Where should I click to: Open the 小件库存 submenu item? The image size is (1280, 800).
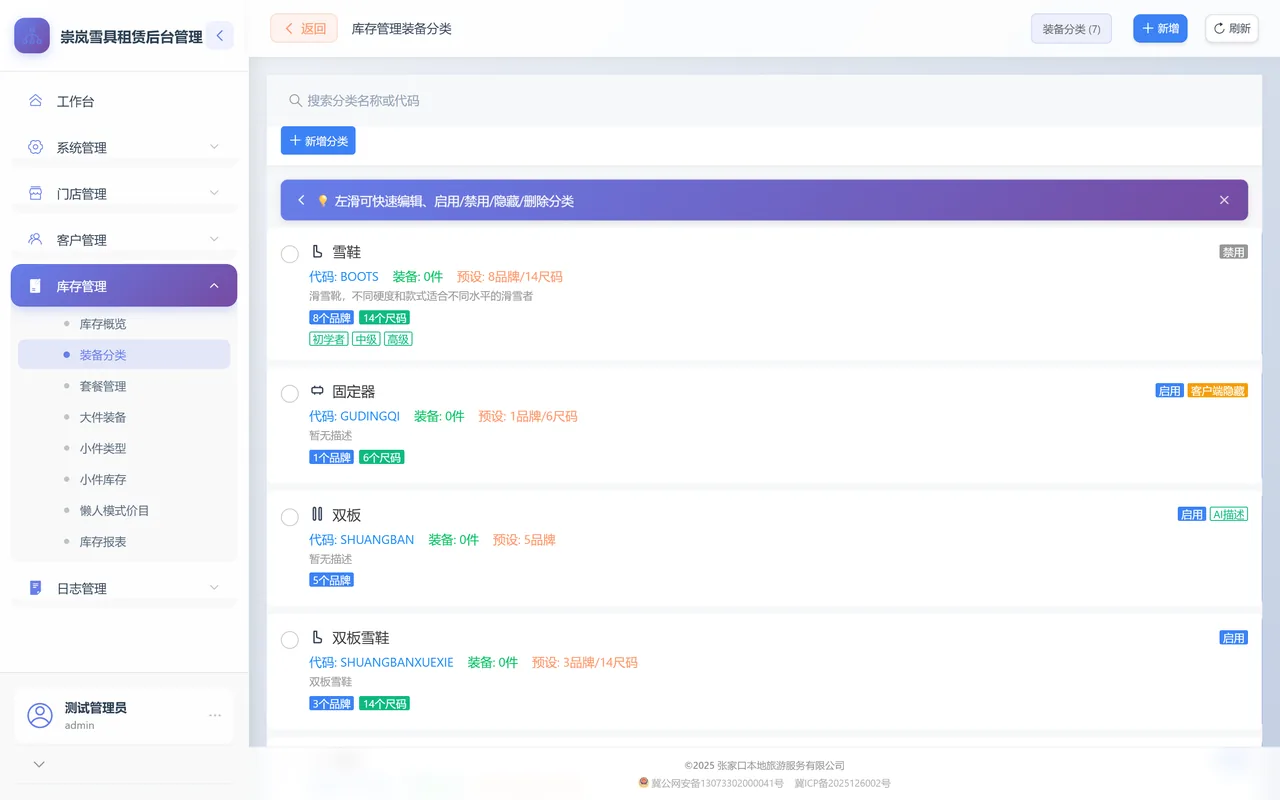[124, 479]
